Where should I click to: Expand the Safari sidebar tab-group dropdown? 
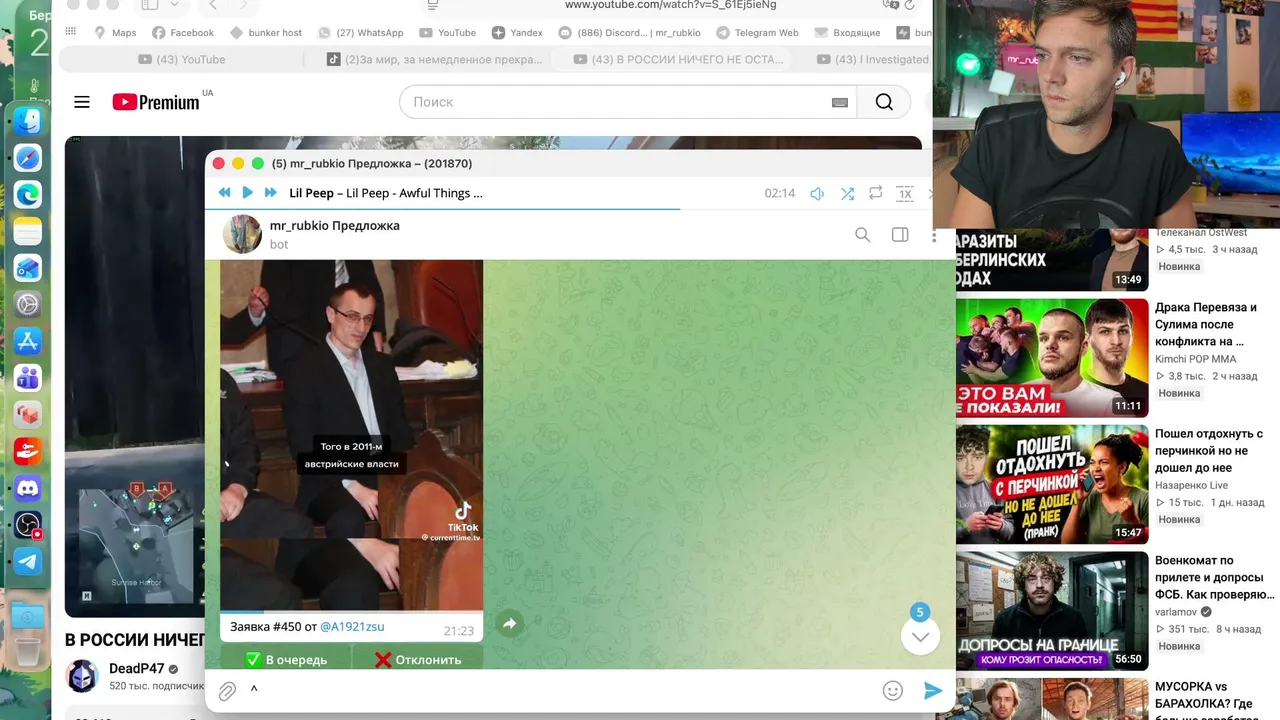[x=174, y=5]
